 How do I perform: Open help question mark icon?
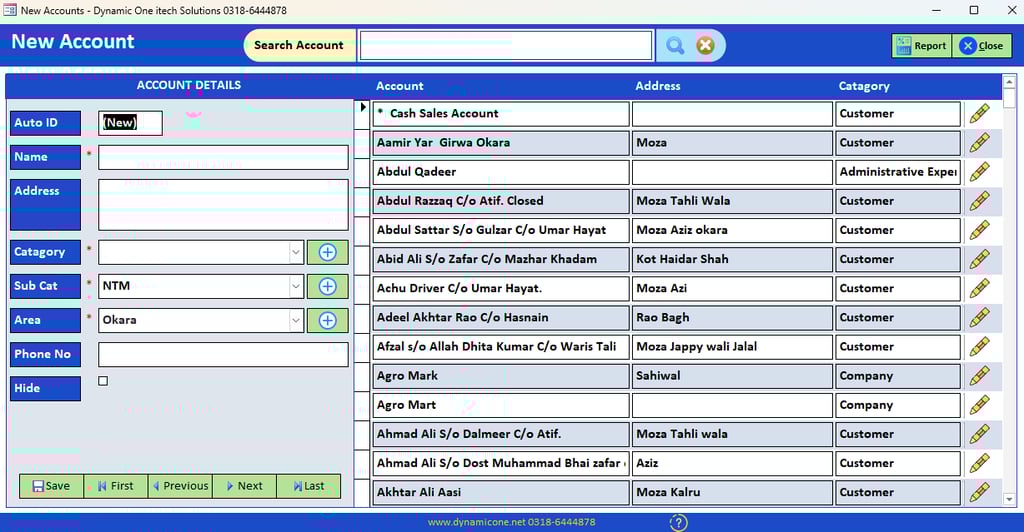(x=679, y=522)
